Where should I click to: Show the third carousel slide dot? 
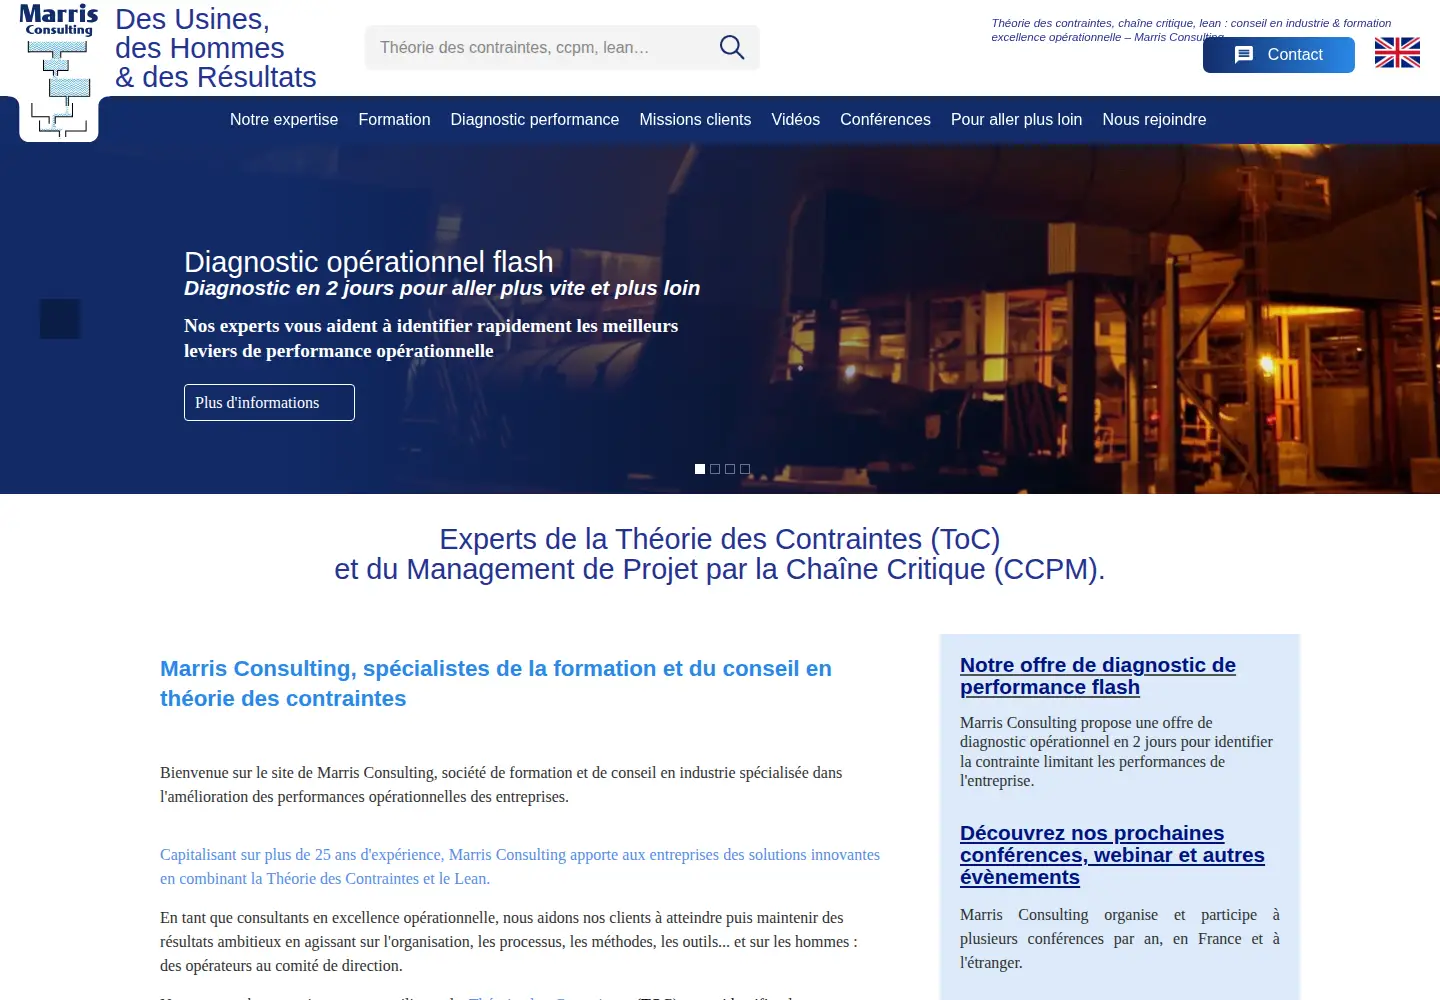[x=730, y=469]
